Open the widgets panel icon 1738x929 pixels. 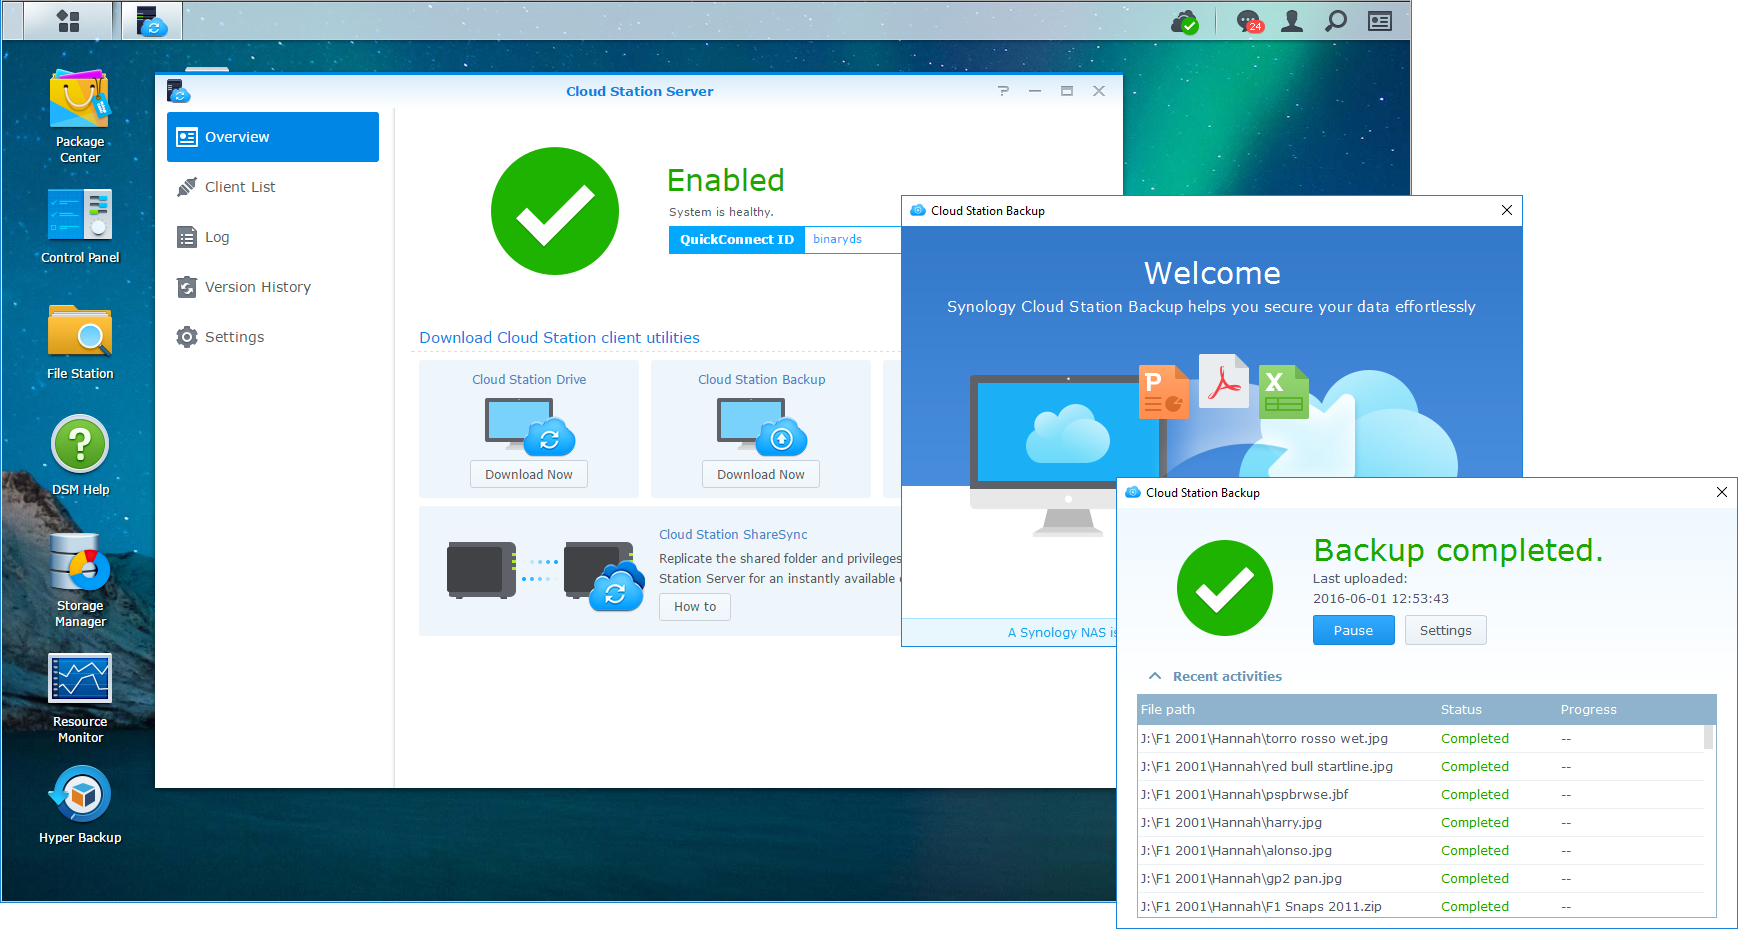1380,21
